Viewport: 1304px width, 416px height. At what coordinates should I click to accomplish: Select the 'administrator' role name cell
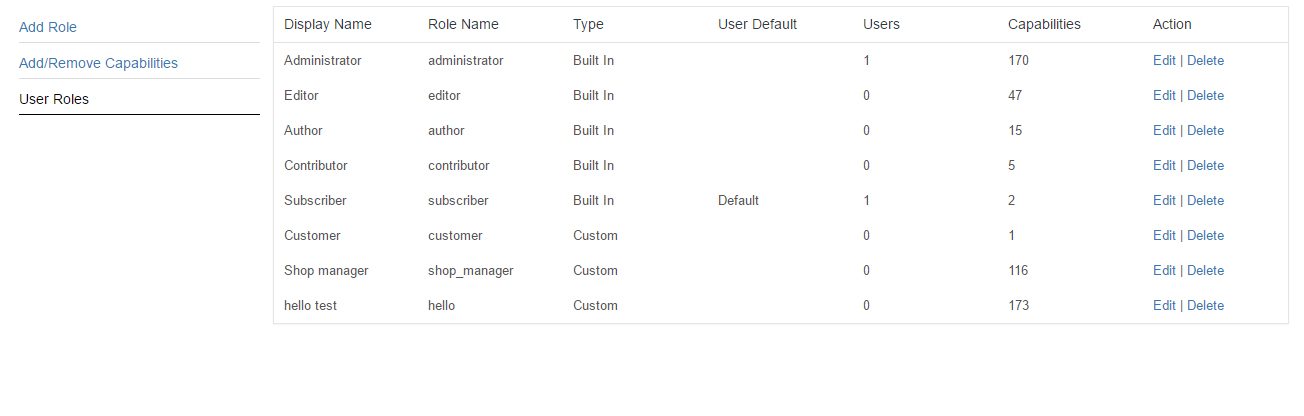pos(466,60)
